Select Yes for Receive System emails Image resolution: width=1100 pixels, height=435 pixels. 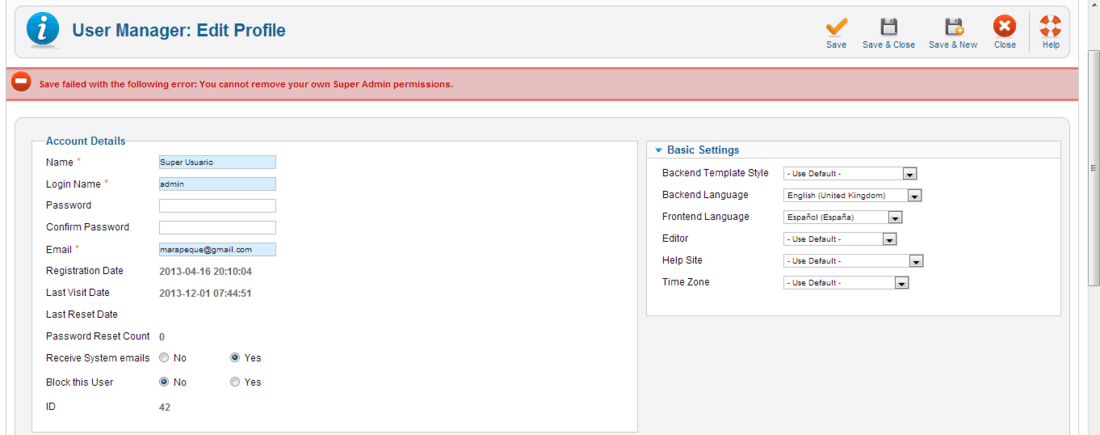[x=235, y=358]
